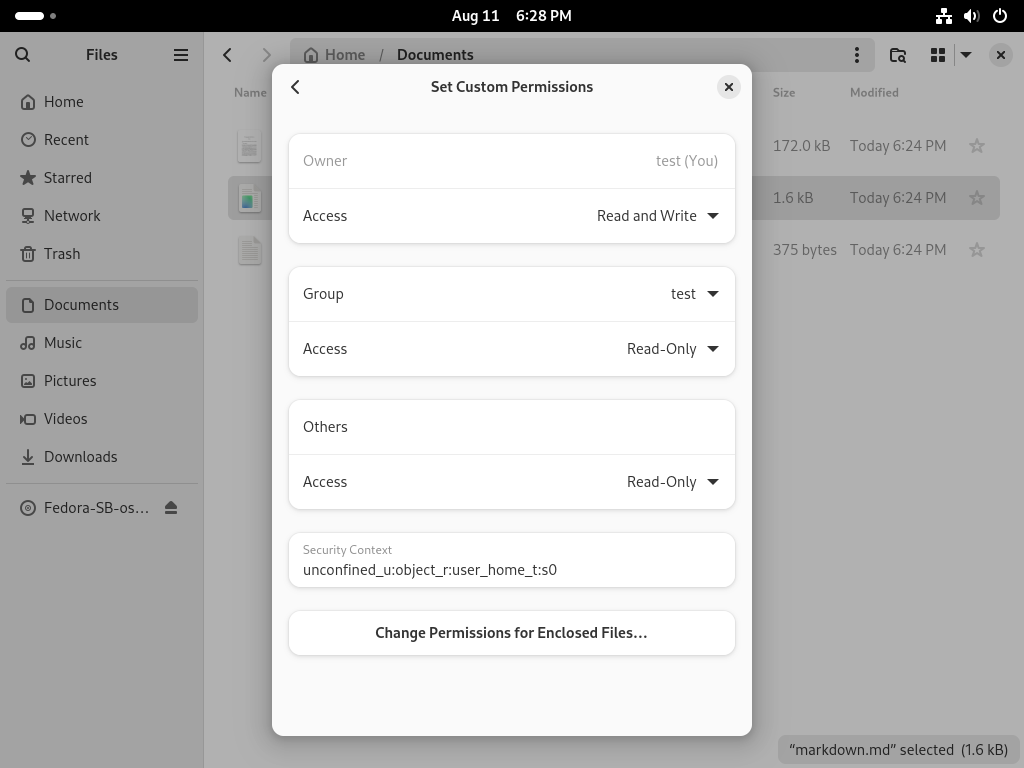Star the 375 bytes file
Viewport: 1024px width, 768px height.
click(977, 250)
